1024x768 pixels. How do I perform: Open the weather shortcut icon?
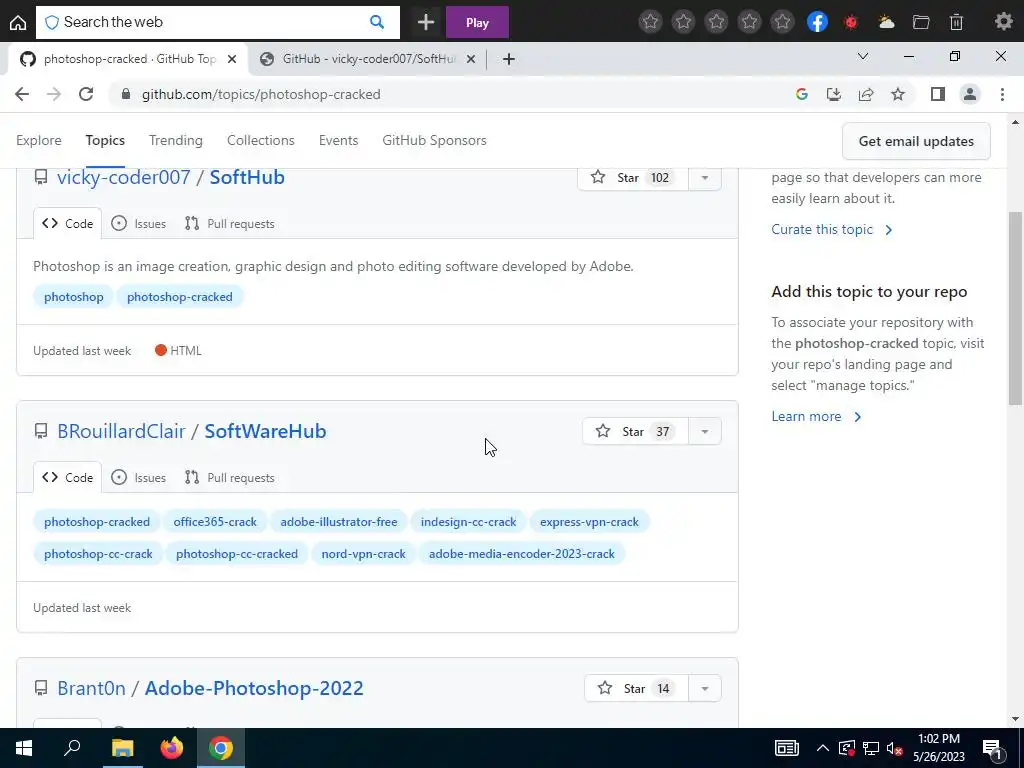pos(886,23)
